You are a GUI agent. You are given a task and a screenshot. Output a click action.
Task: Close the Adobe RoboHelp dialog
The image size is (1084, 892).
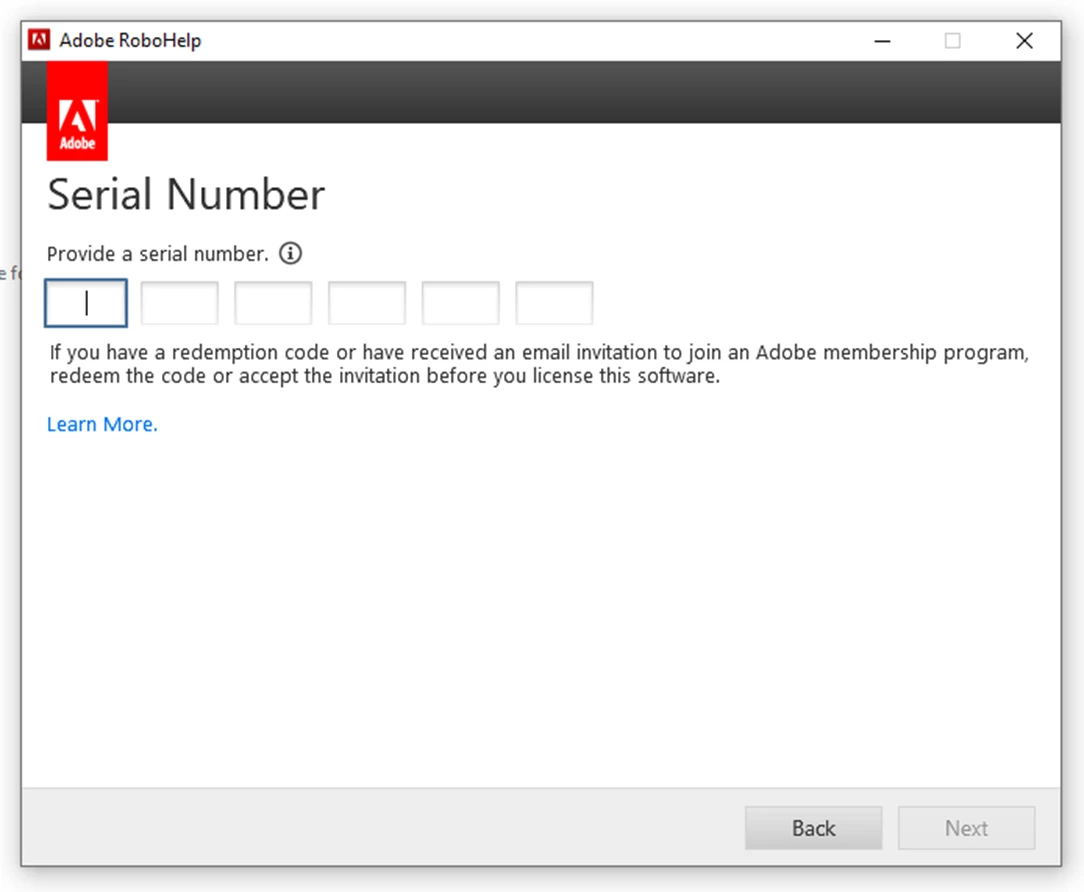coord(1025,41)
